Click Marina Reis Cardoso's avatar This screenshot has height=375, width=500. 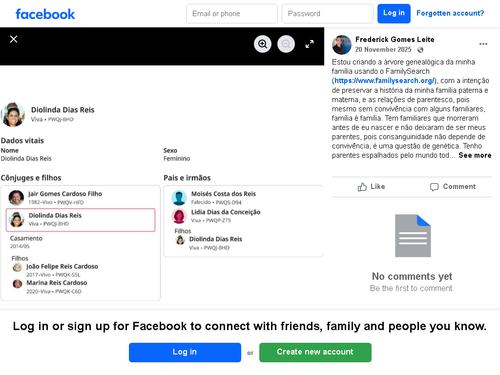17,284
